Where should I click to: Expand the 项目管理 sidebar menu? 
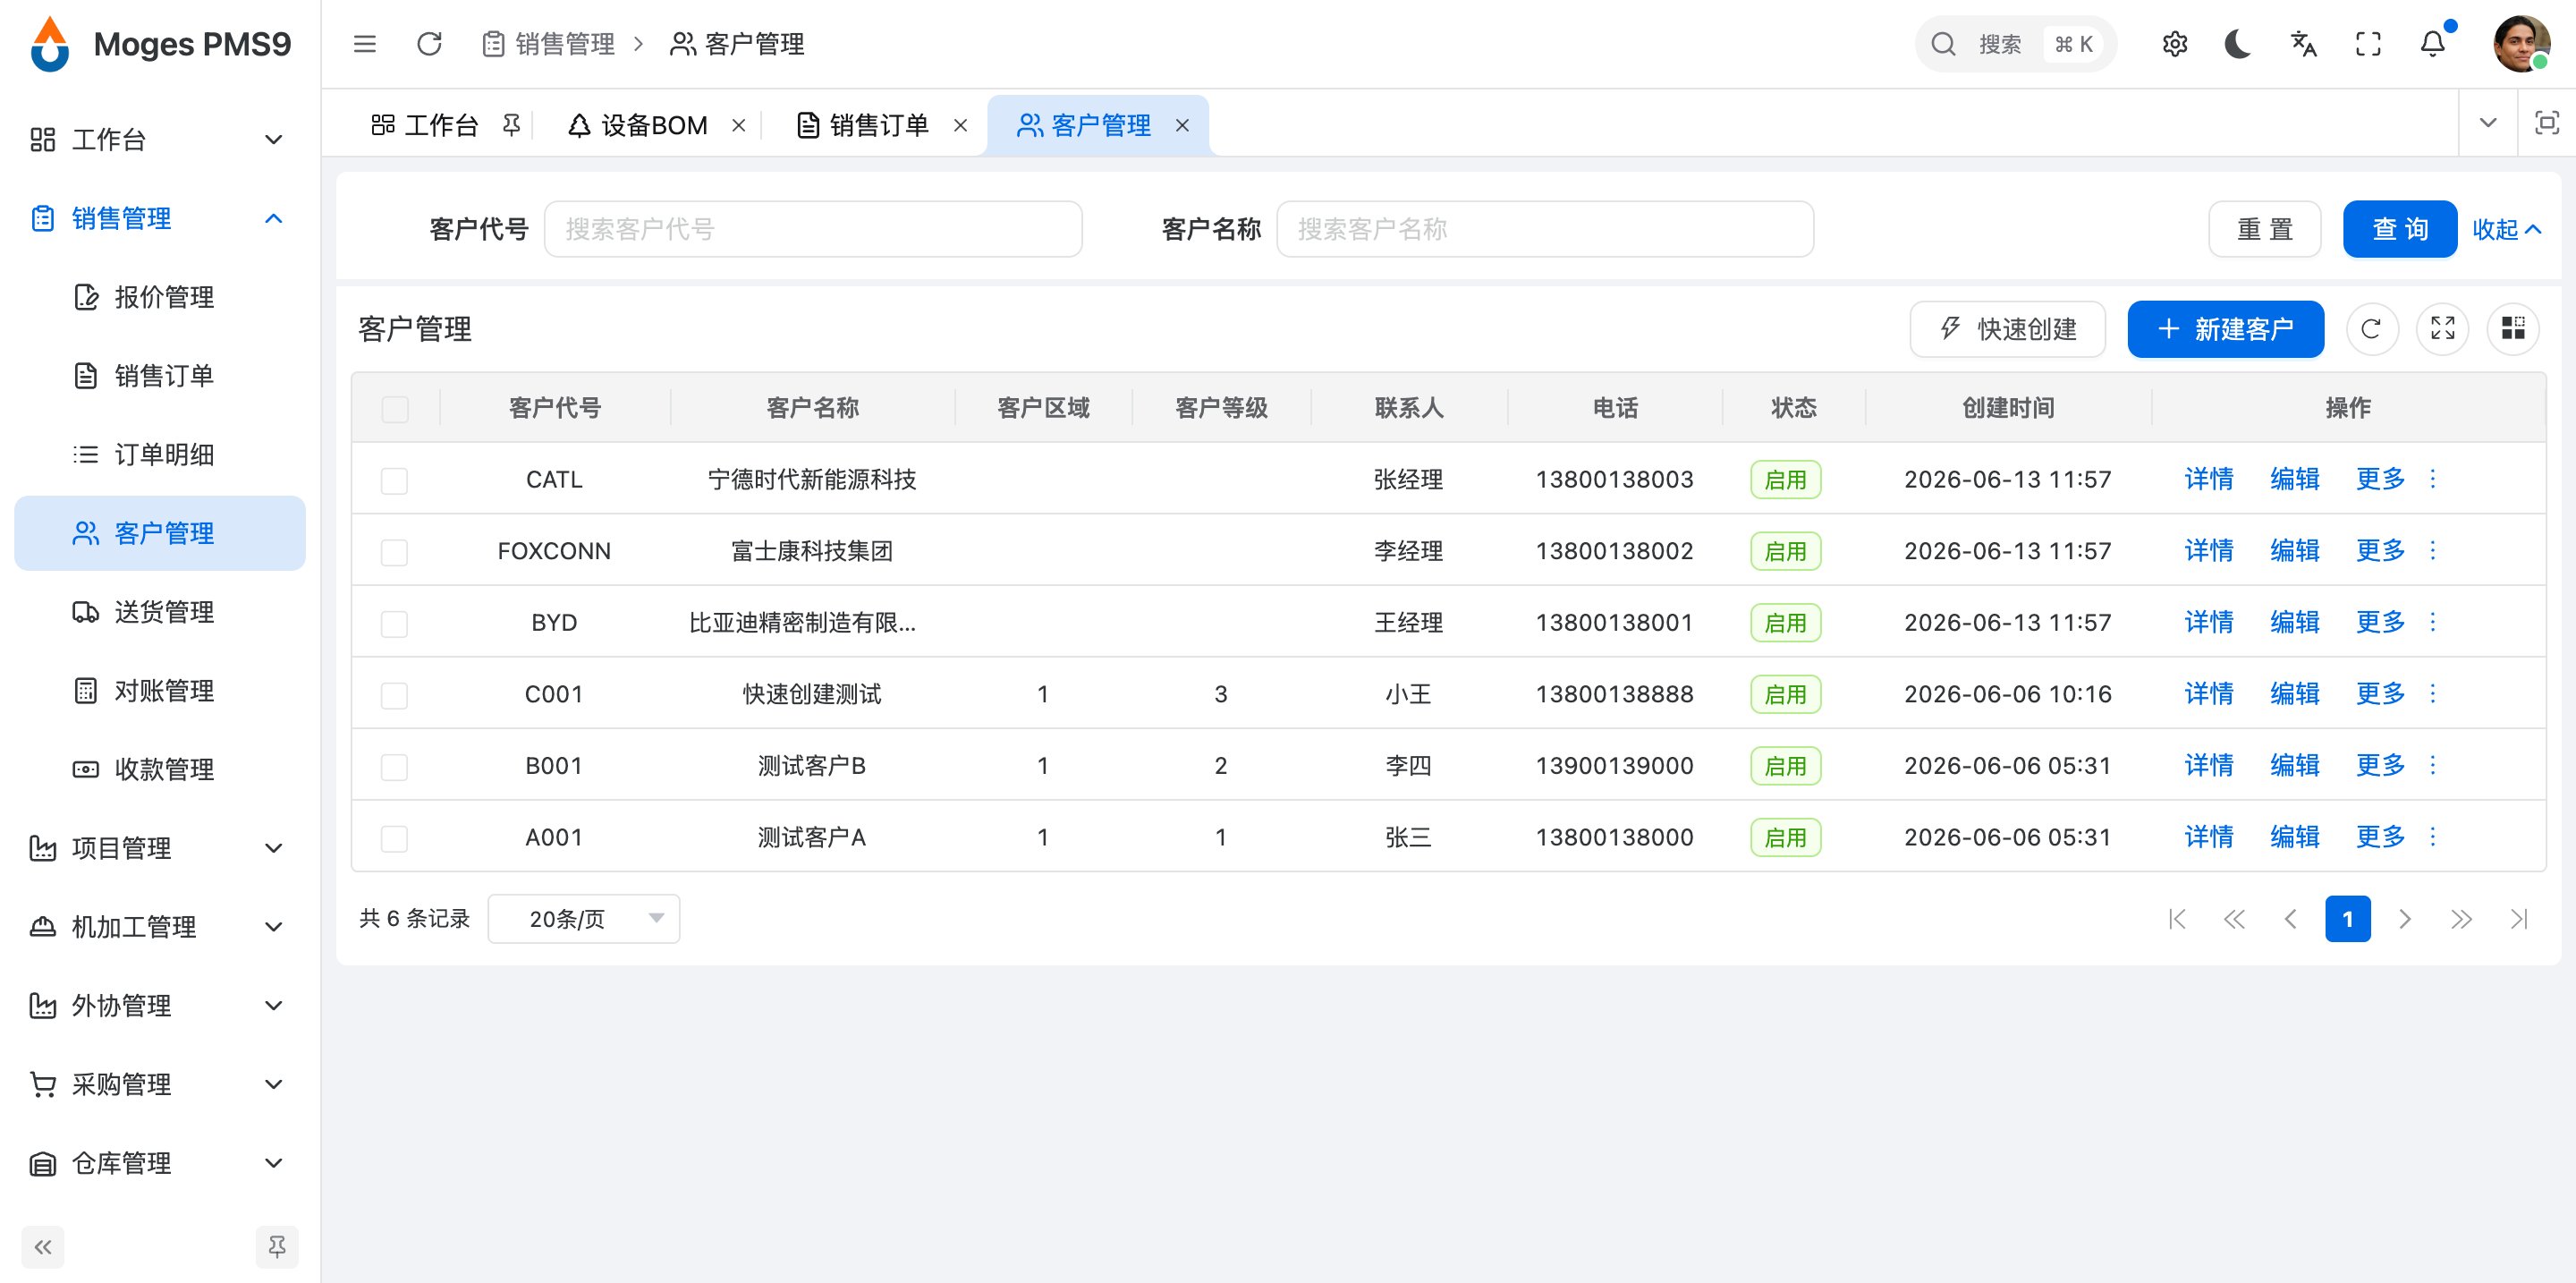(160, 848)
